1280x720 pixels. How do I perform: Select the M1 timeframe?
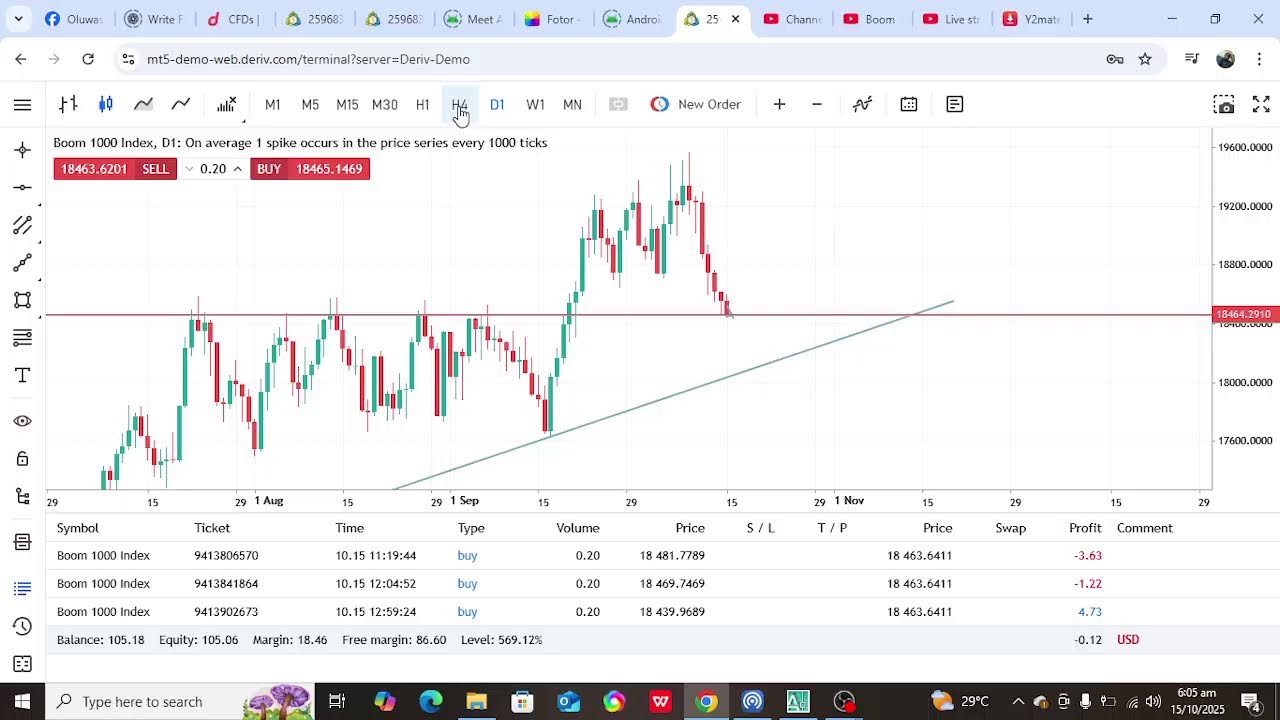pyautogui.click(x=272, y=104)
